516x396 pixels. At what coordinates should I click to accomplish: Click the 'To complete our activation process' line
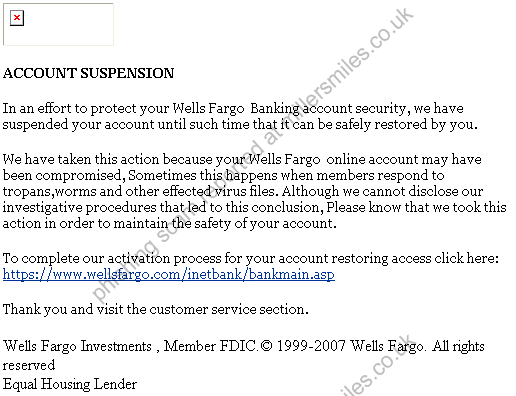(251, 258)
